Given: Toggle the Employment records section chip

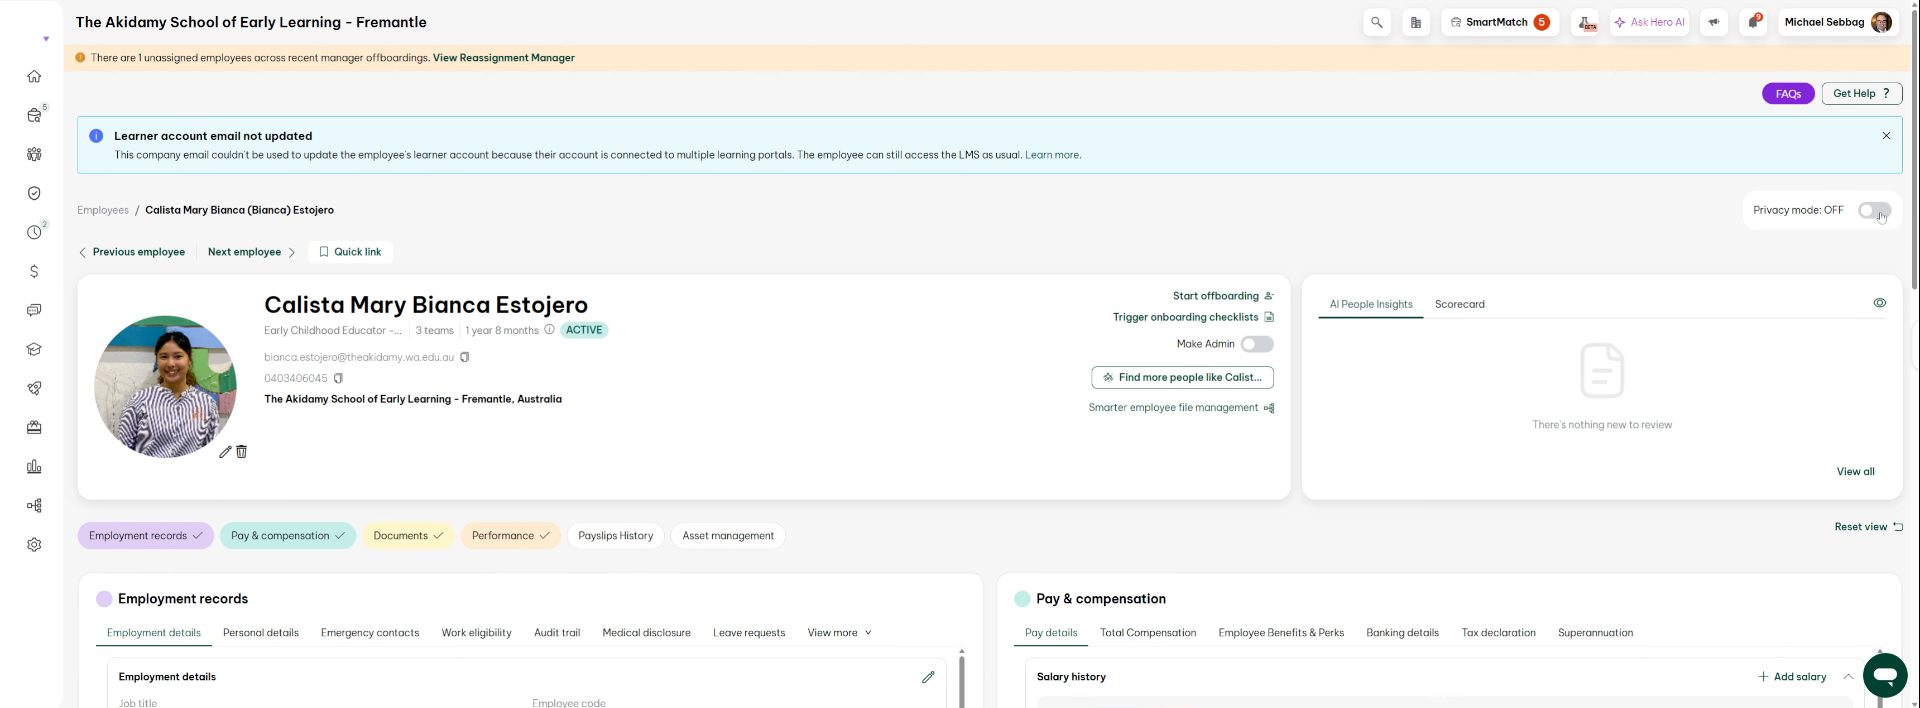Looking at the screenshot, I should 146,536.
